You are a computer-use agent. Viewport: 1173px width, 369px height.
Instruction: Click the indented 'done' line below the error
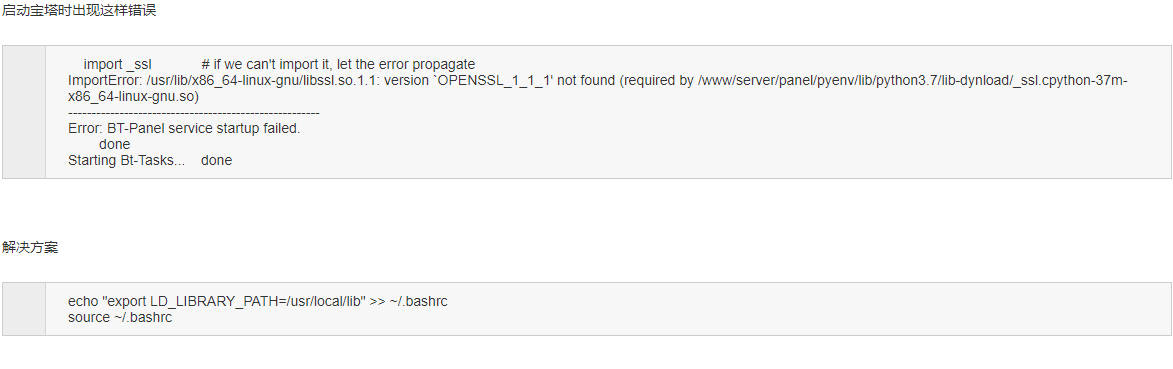[x=114, y=144]
